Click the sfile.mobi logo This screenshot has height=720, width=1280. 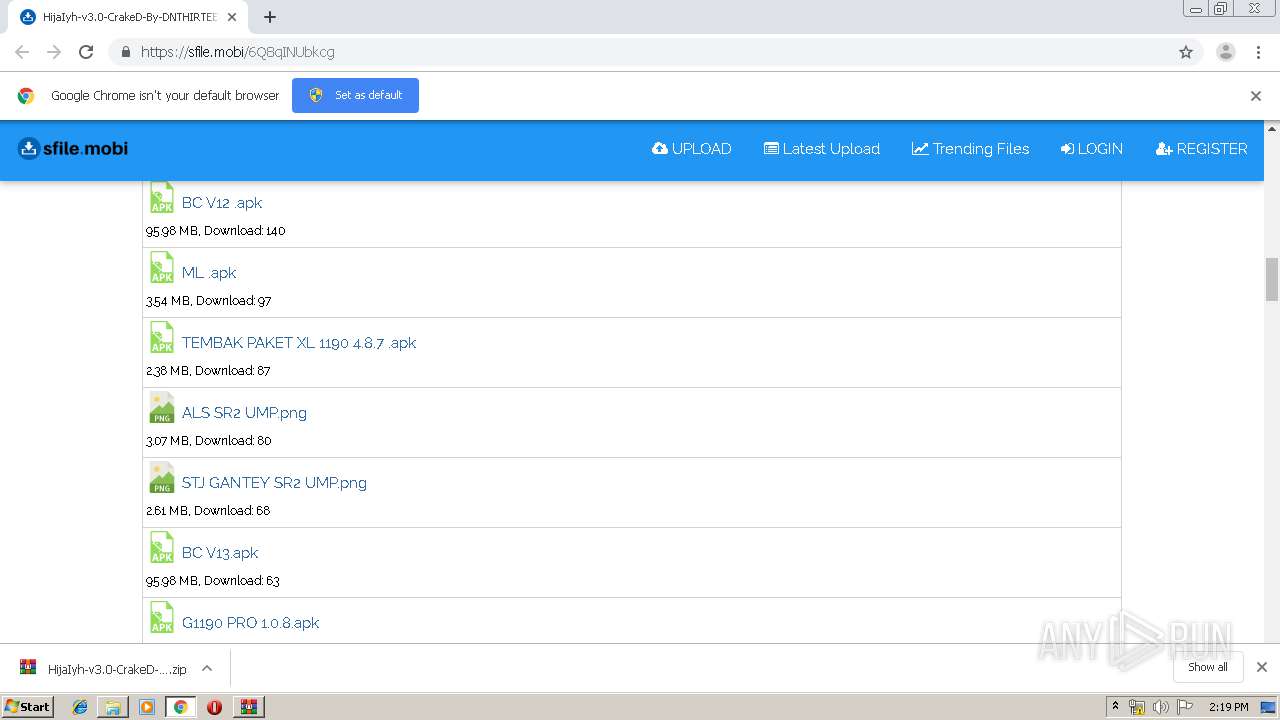click(73, 149)
